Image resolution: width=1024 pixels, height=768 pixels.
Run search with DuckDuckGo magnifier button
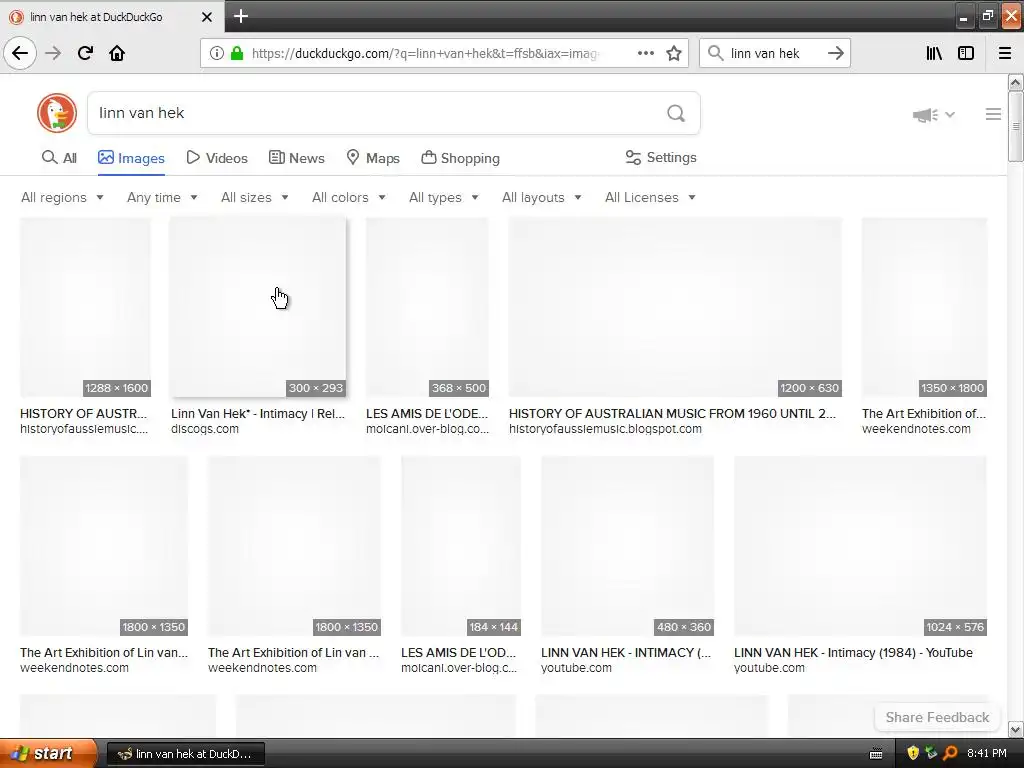(x=676, y=114)
